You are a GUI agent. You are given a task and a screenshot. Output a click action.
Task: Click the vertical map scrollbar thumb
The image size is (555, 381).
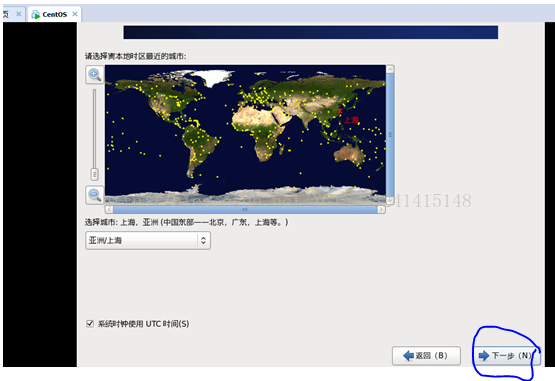click(390, 135)
